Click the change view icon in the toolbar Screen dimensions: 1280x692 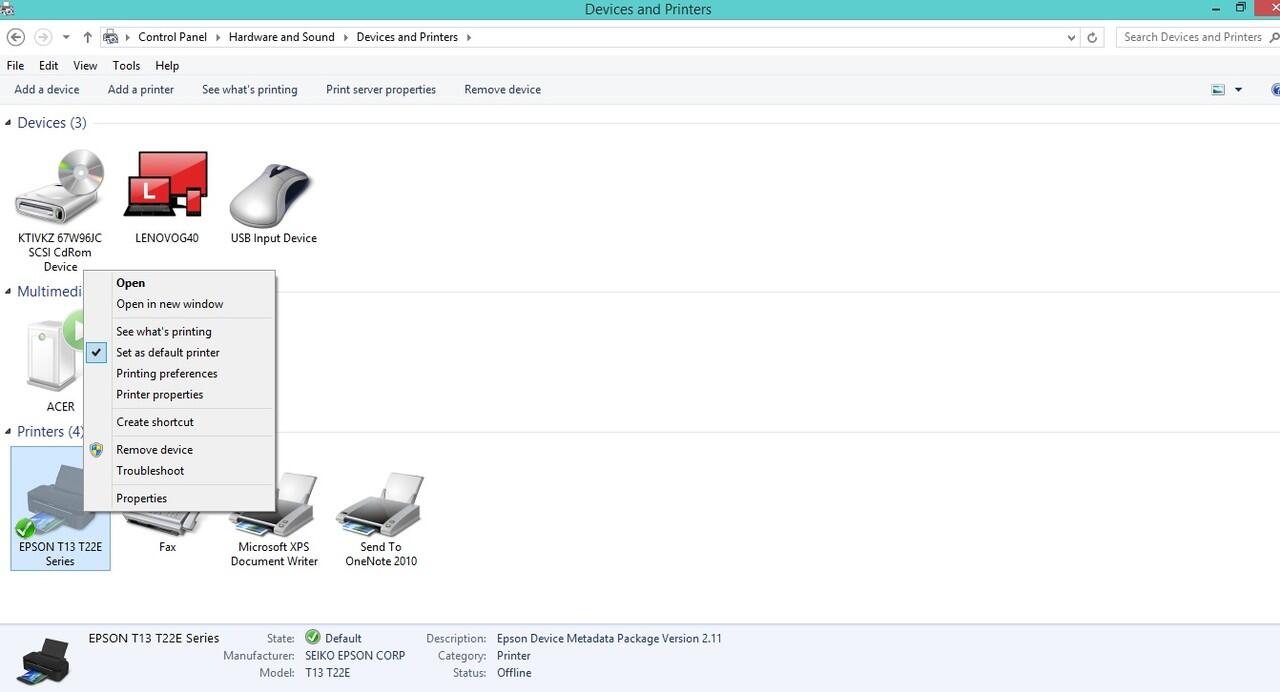tap(1218, 90)
